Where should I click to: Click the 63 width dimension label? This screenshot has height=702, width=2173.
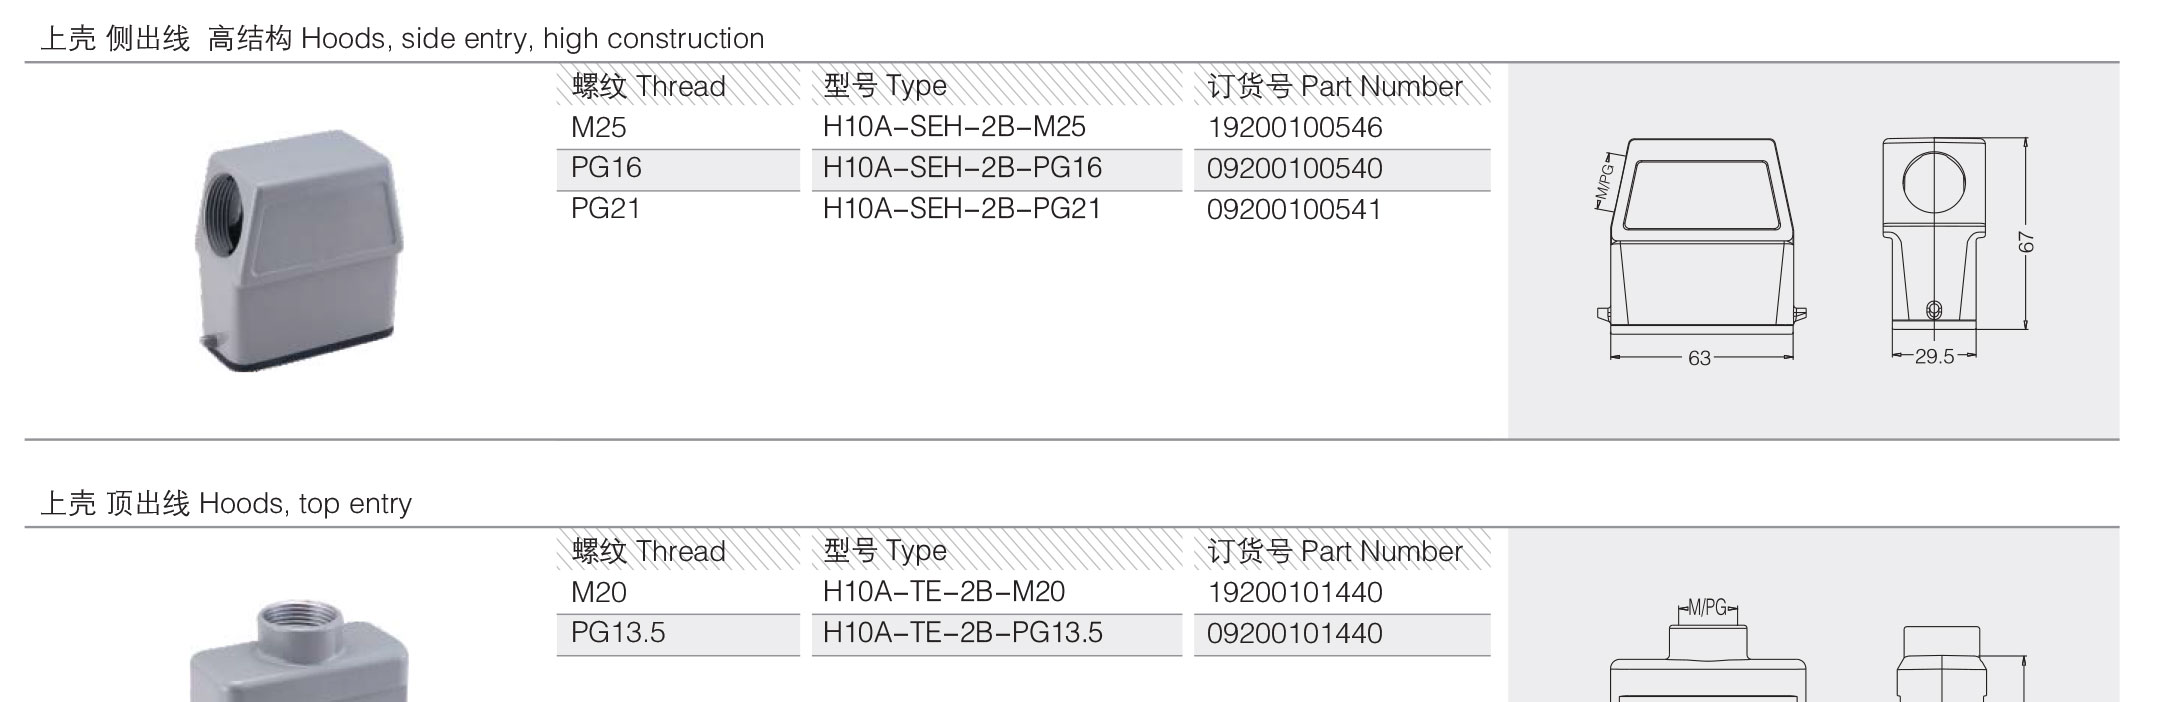(x=1699, y=358)
